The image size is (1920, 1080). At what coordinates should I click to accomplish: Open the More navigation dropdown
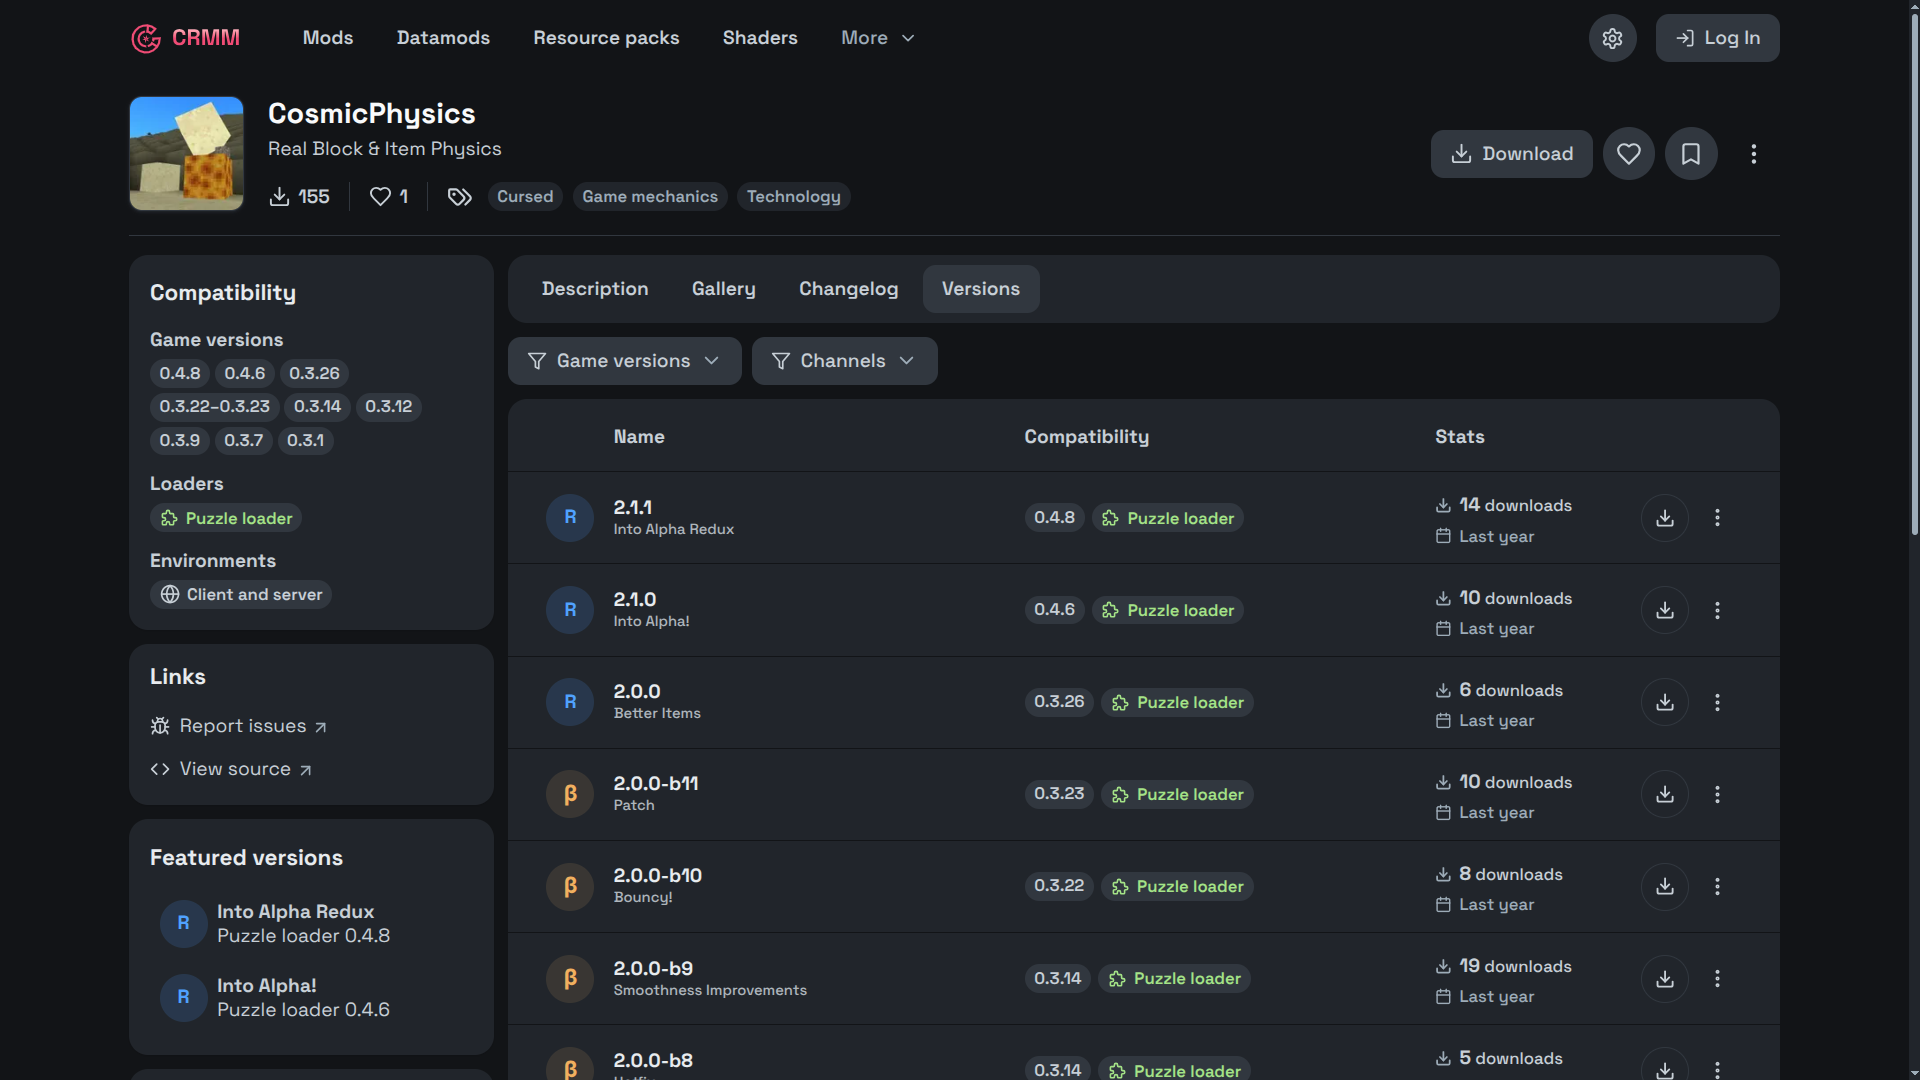878,38
